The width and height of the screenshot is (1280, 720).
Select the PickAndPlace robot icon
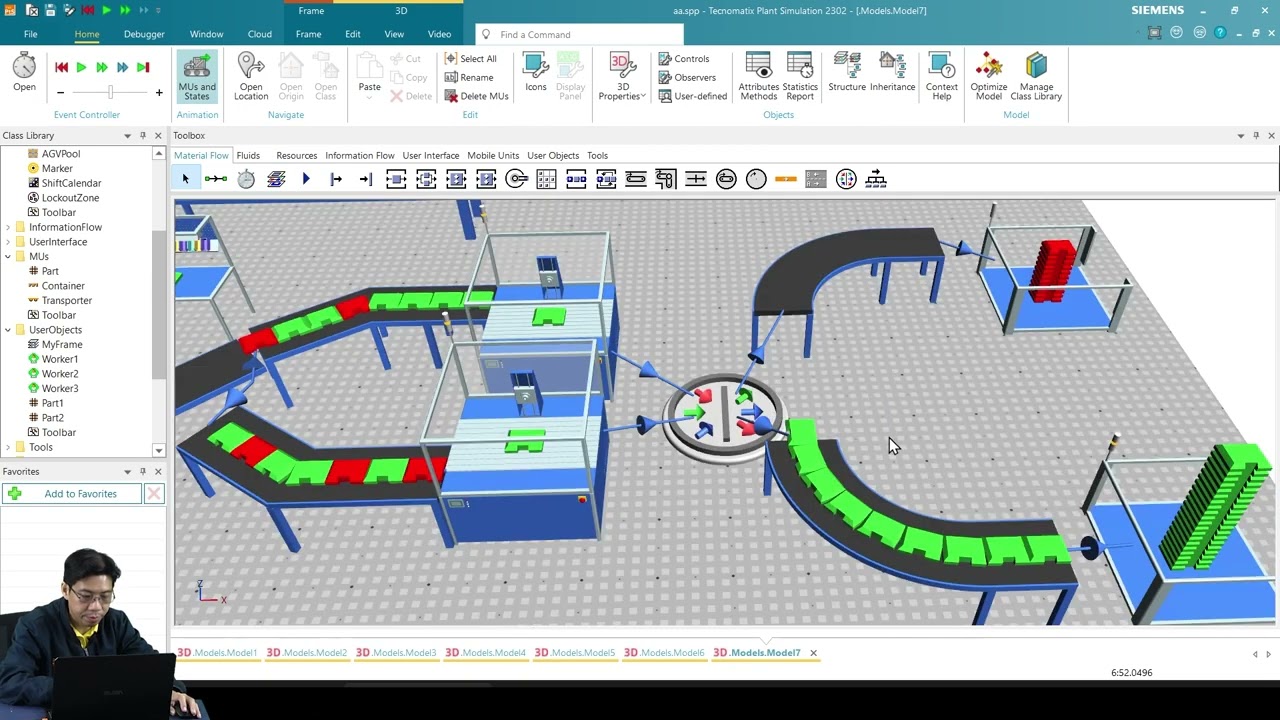[516, 179]
